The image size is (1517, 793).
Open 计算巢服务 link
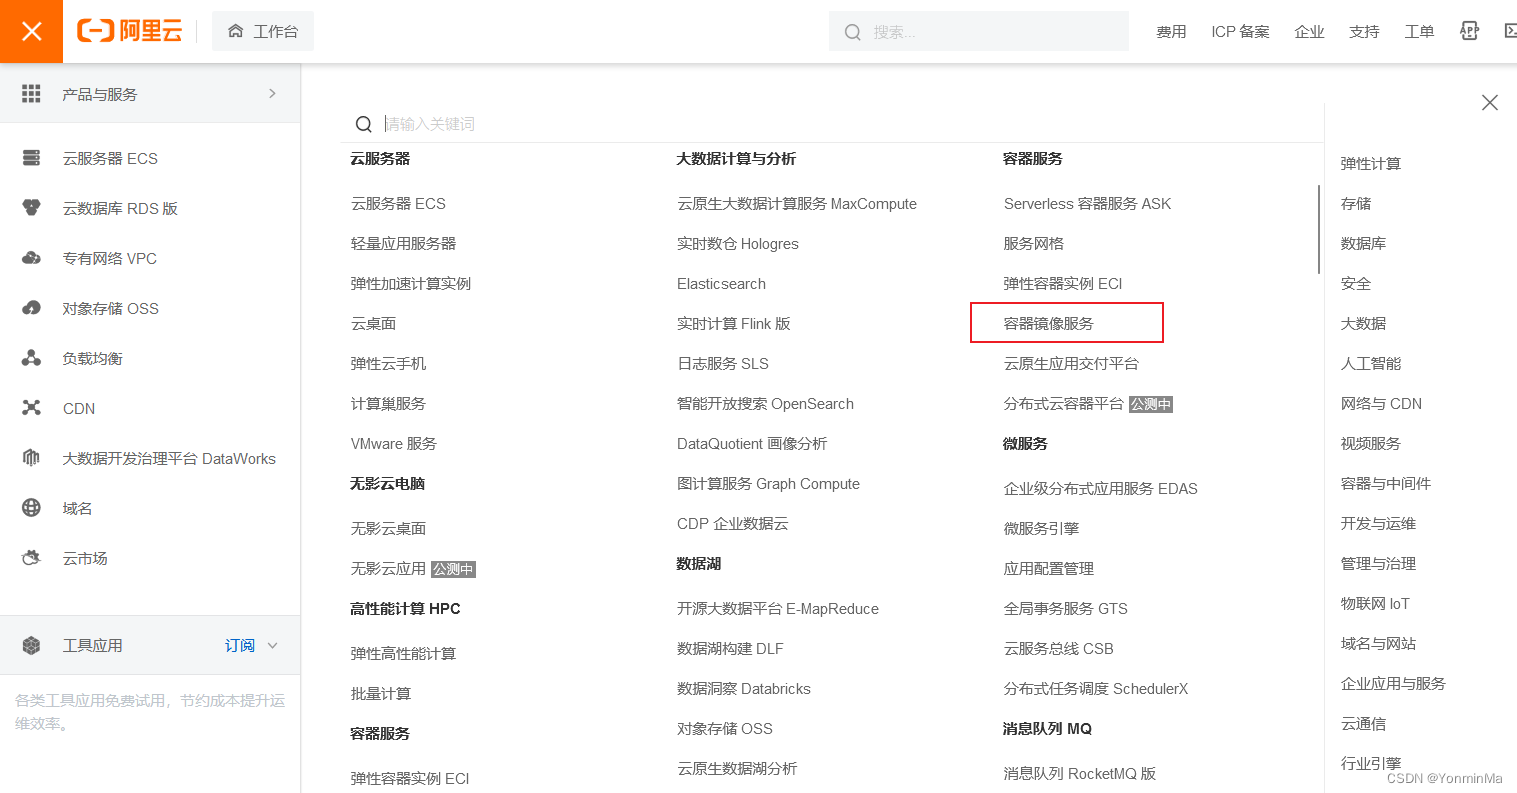click(388, 403)
